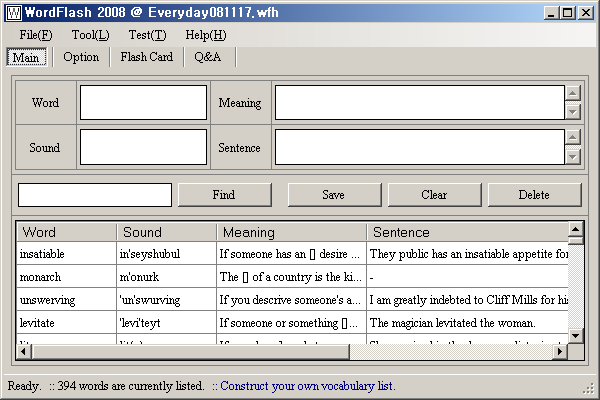Click into the Sound input field
Viewport: 600px width, 400px height.
[x=143, y=147]
